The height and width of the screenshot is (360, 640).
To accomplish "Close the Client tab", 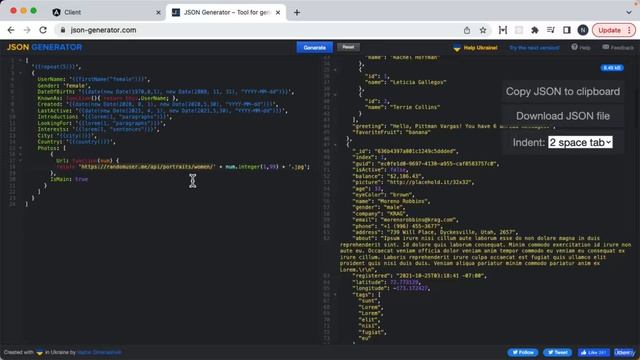I will (158, 13).
